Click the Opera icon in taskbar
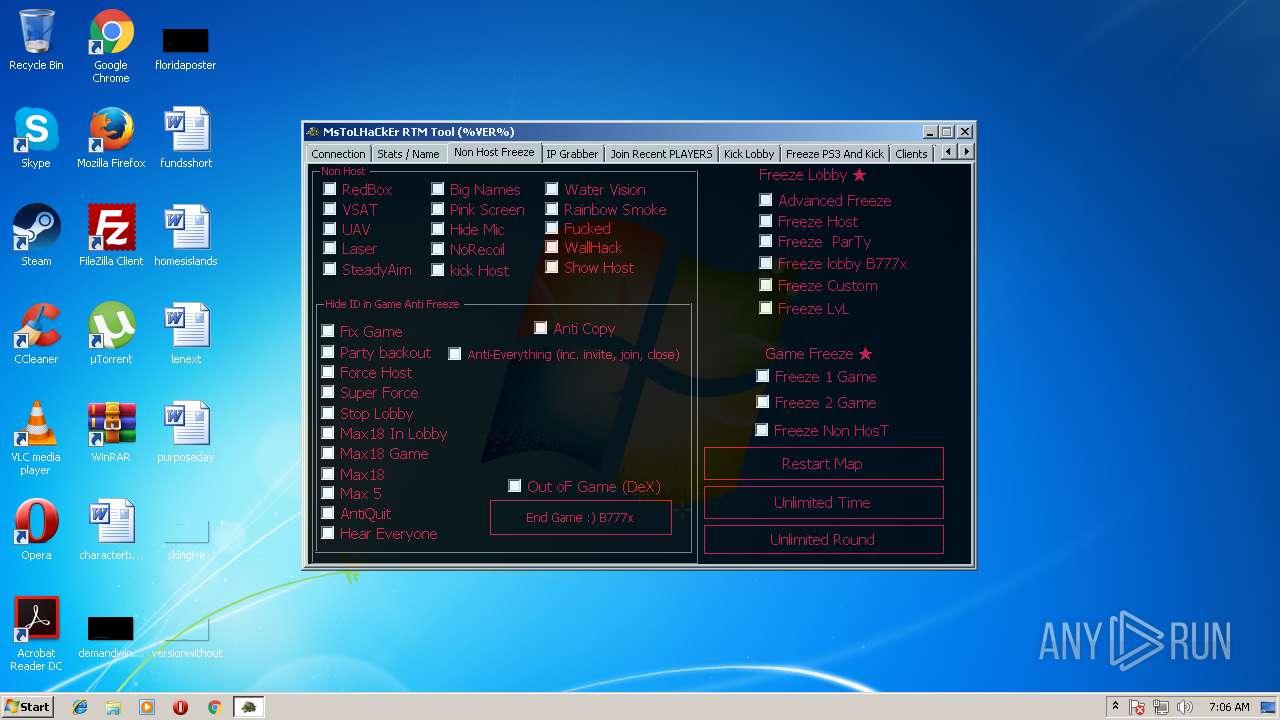The height and width of the screenshot is (720, 1280). 181,707
